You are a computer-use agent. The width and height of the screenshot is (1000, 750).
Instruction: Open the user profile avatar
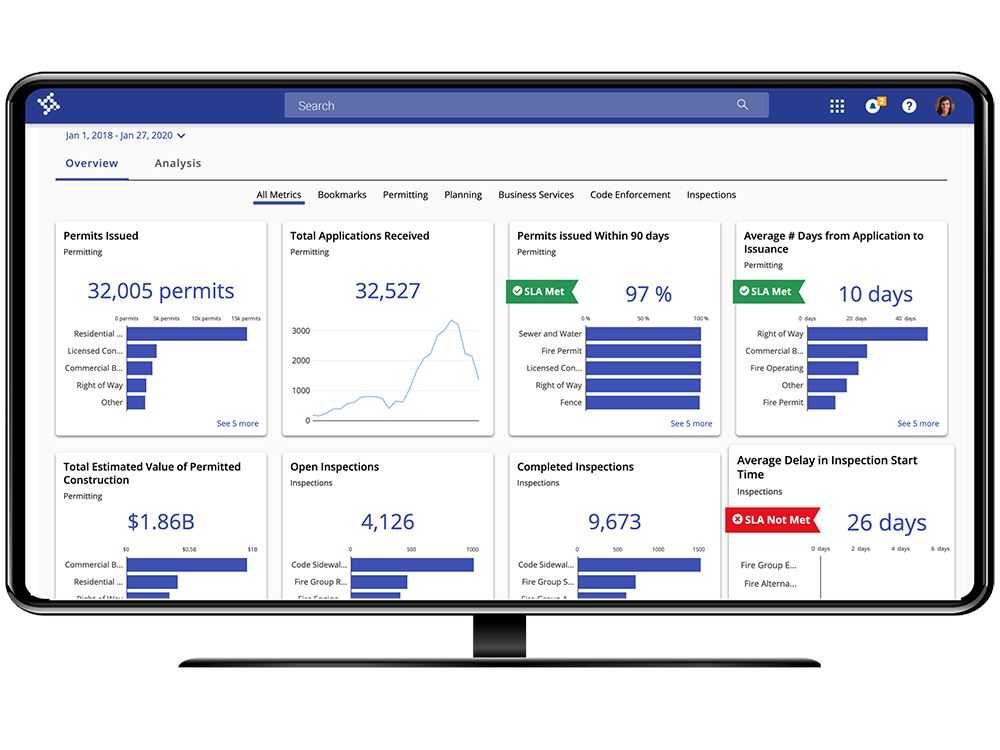coord(945,105)
